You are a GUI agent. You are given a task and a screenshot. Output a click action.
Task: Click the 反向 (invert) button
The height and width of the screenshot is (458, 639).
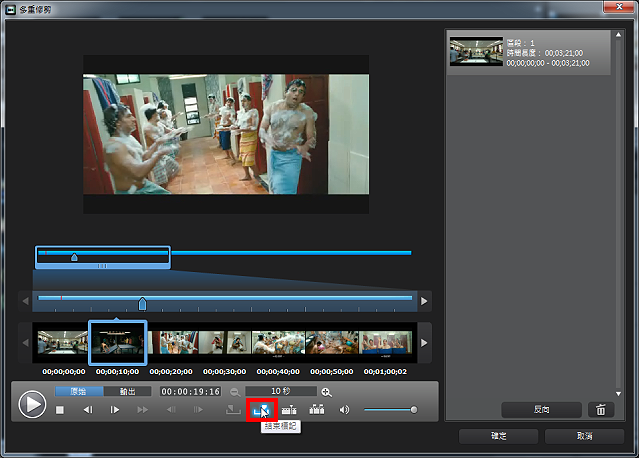(541, 410)
